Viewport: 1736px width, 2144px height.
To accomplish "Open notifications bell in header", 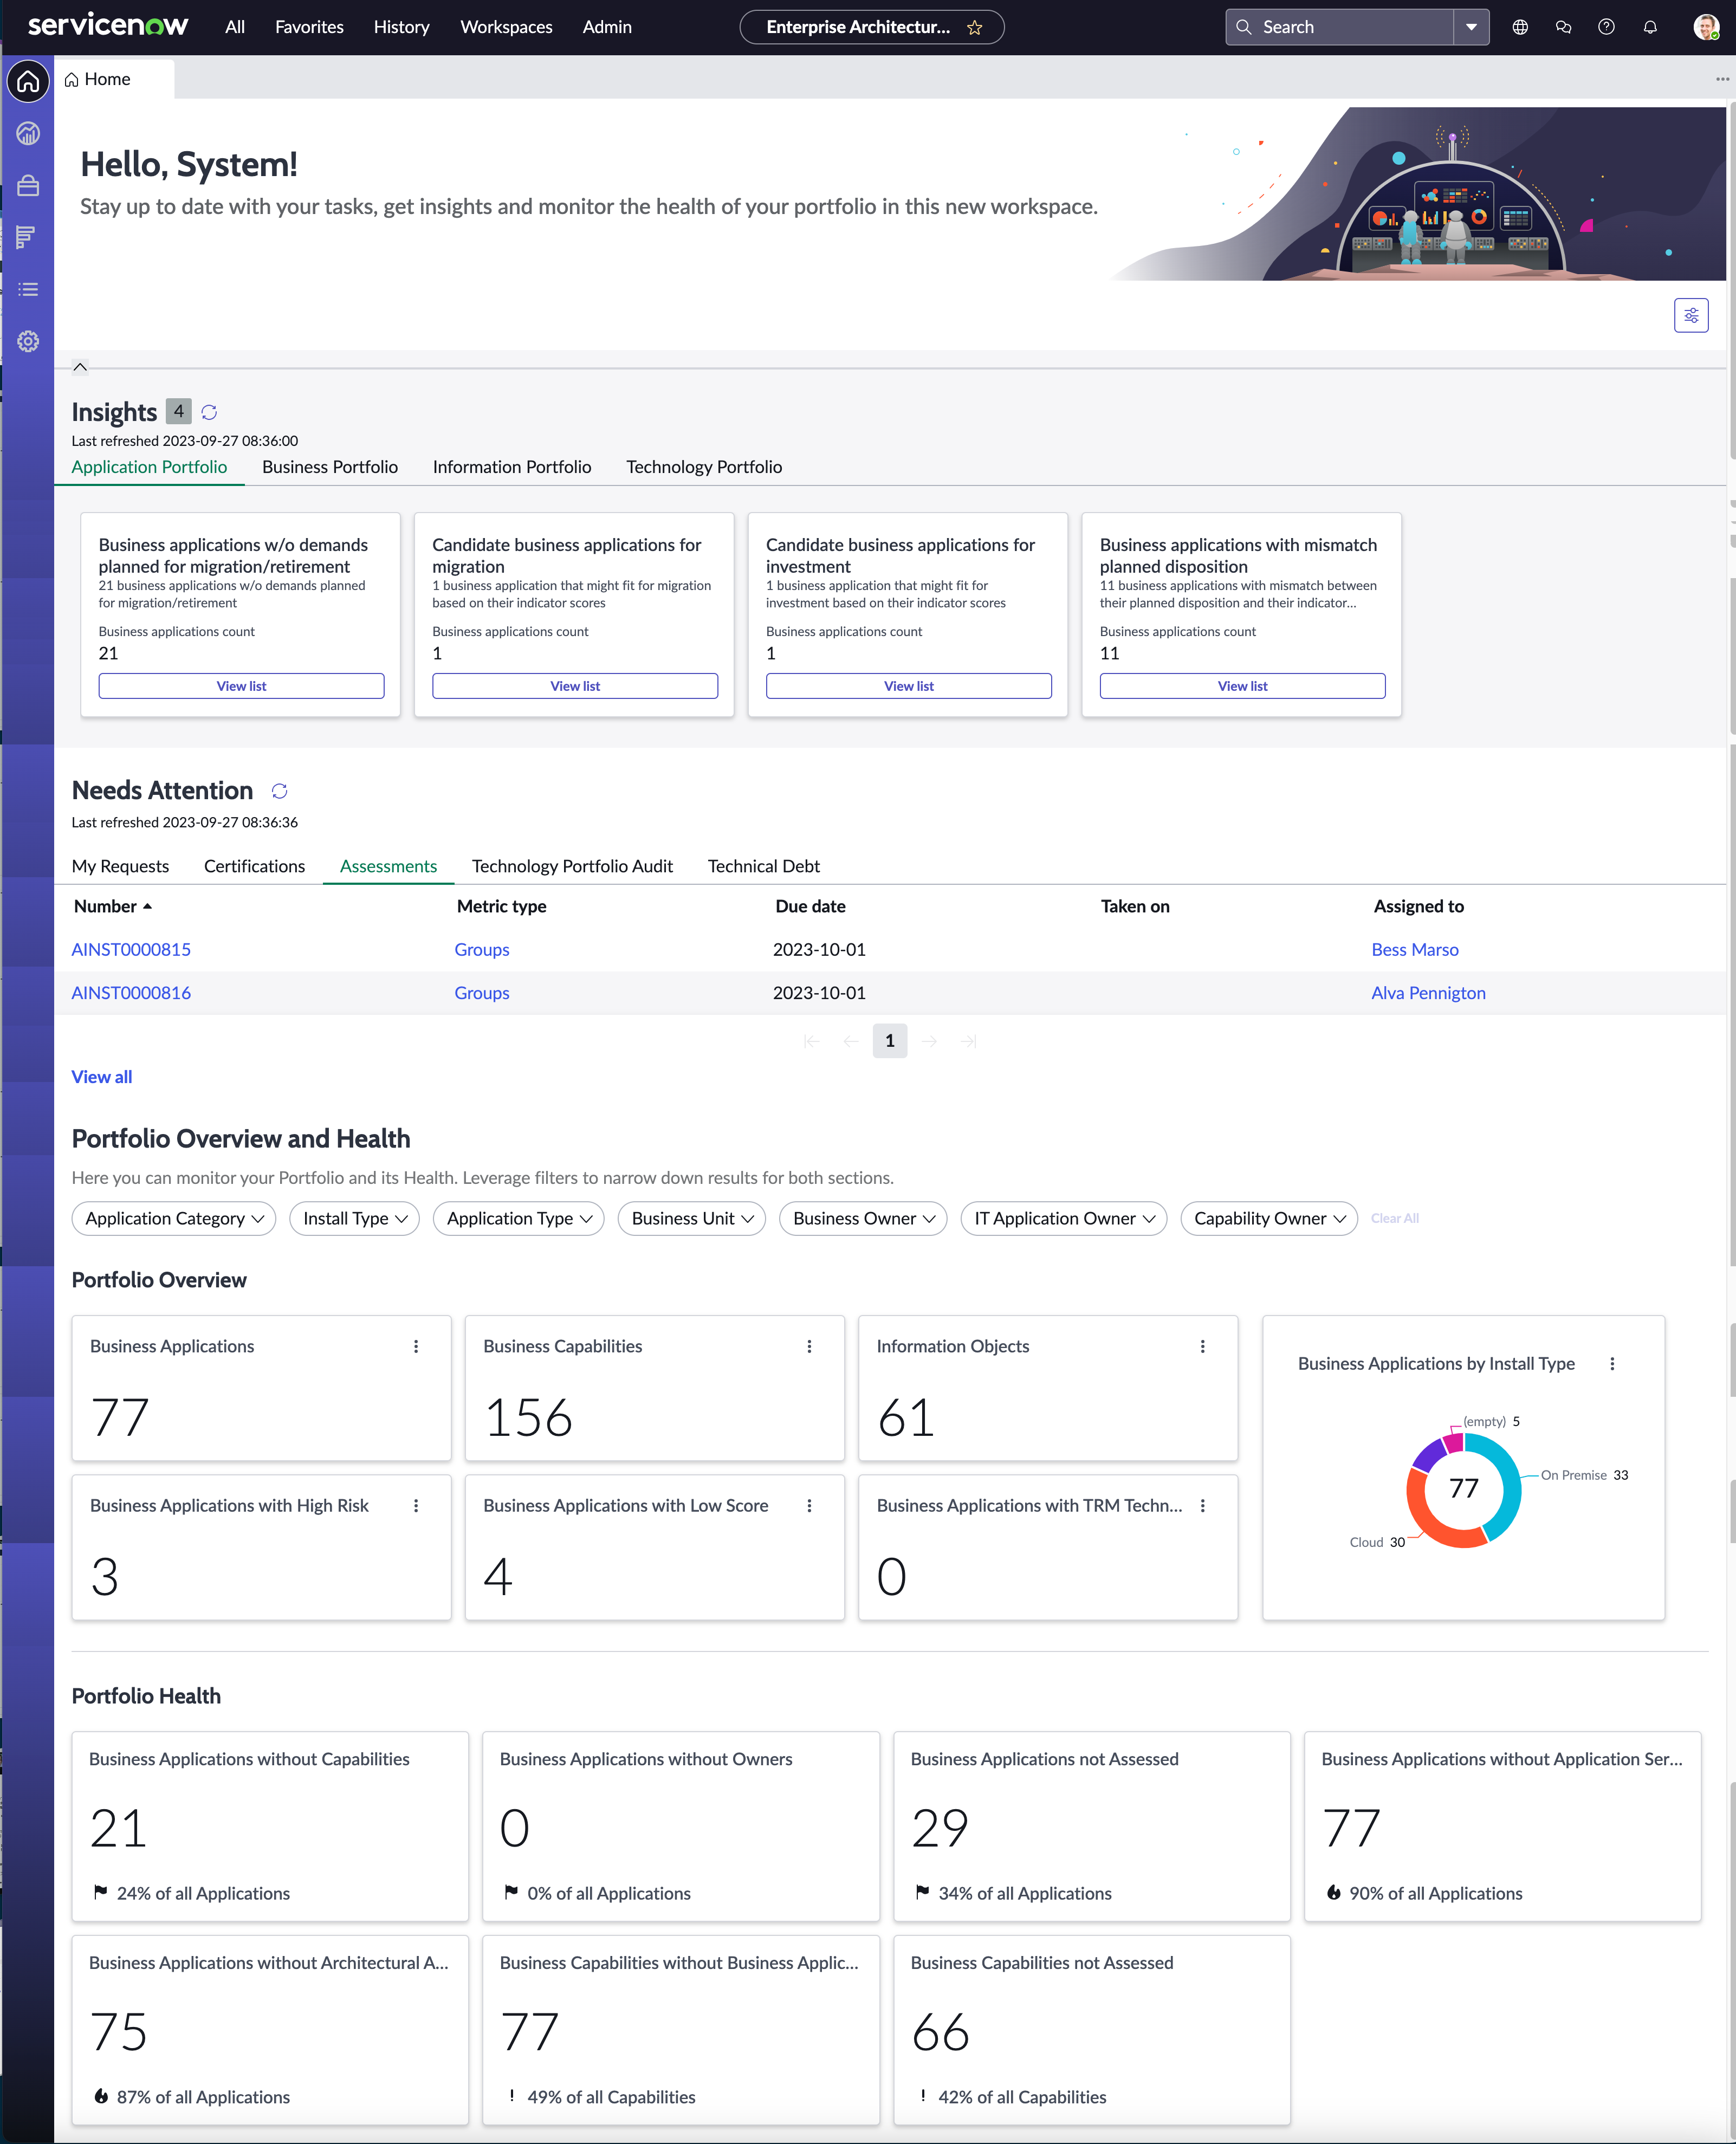I will [x=1650, y=27].
